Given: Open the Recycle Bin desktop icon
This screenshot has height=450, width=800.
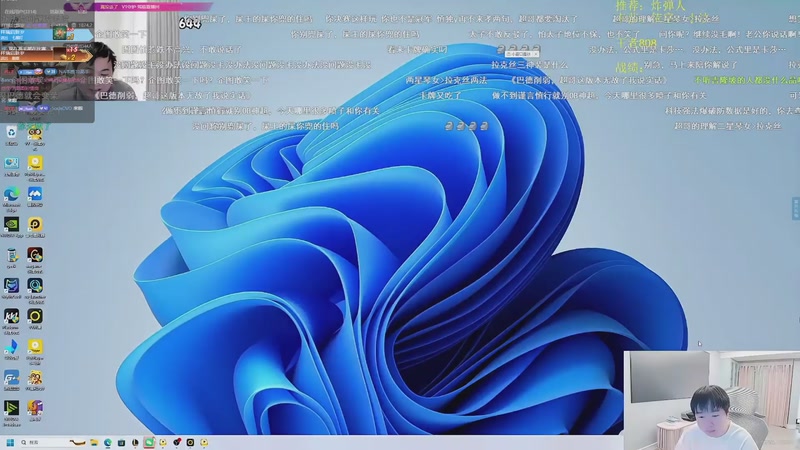Looking at the screenshot, I should pyautogui.click(x=11, y=133).
